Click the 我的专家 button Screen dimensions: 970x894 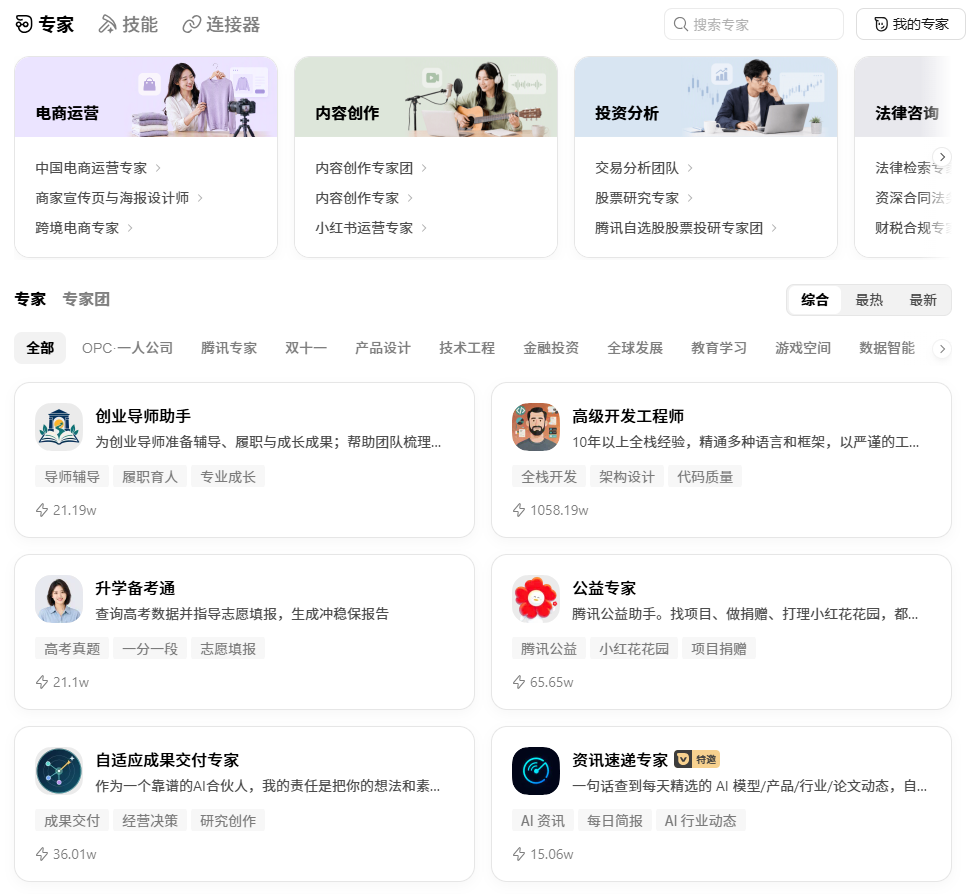[x=911, y=24]
